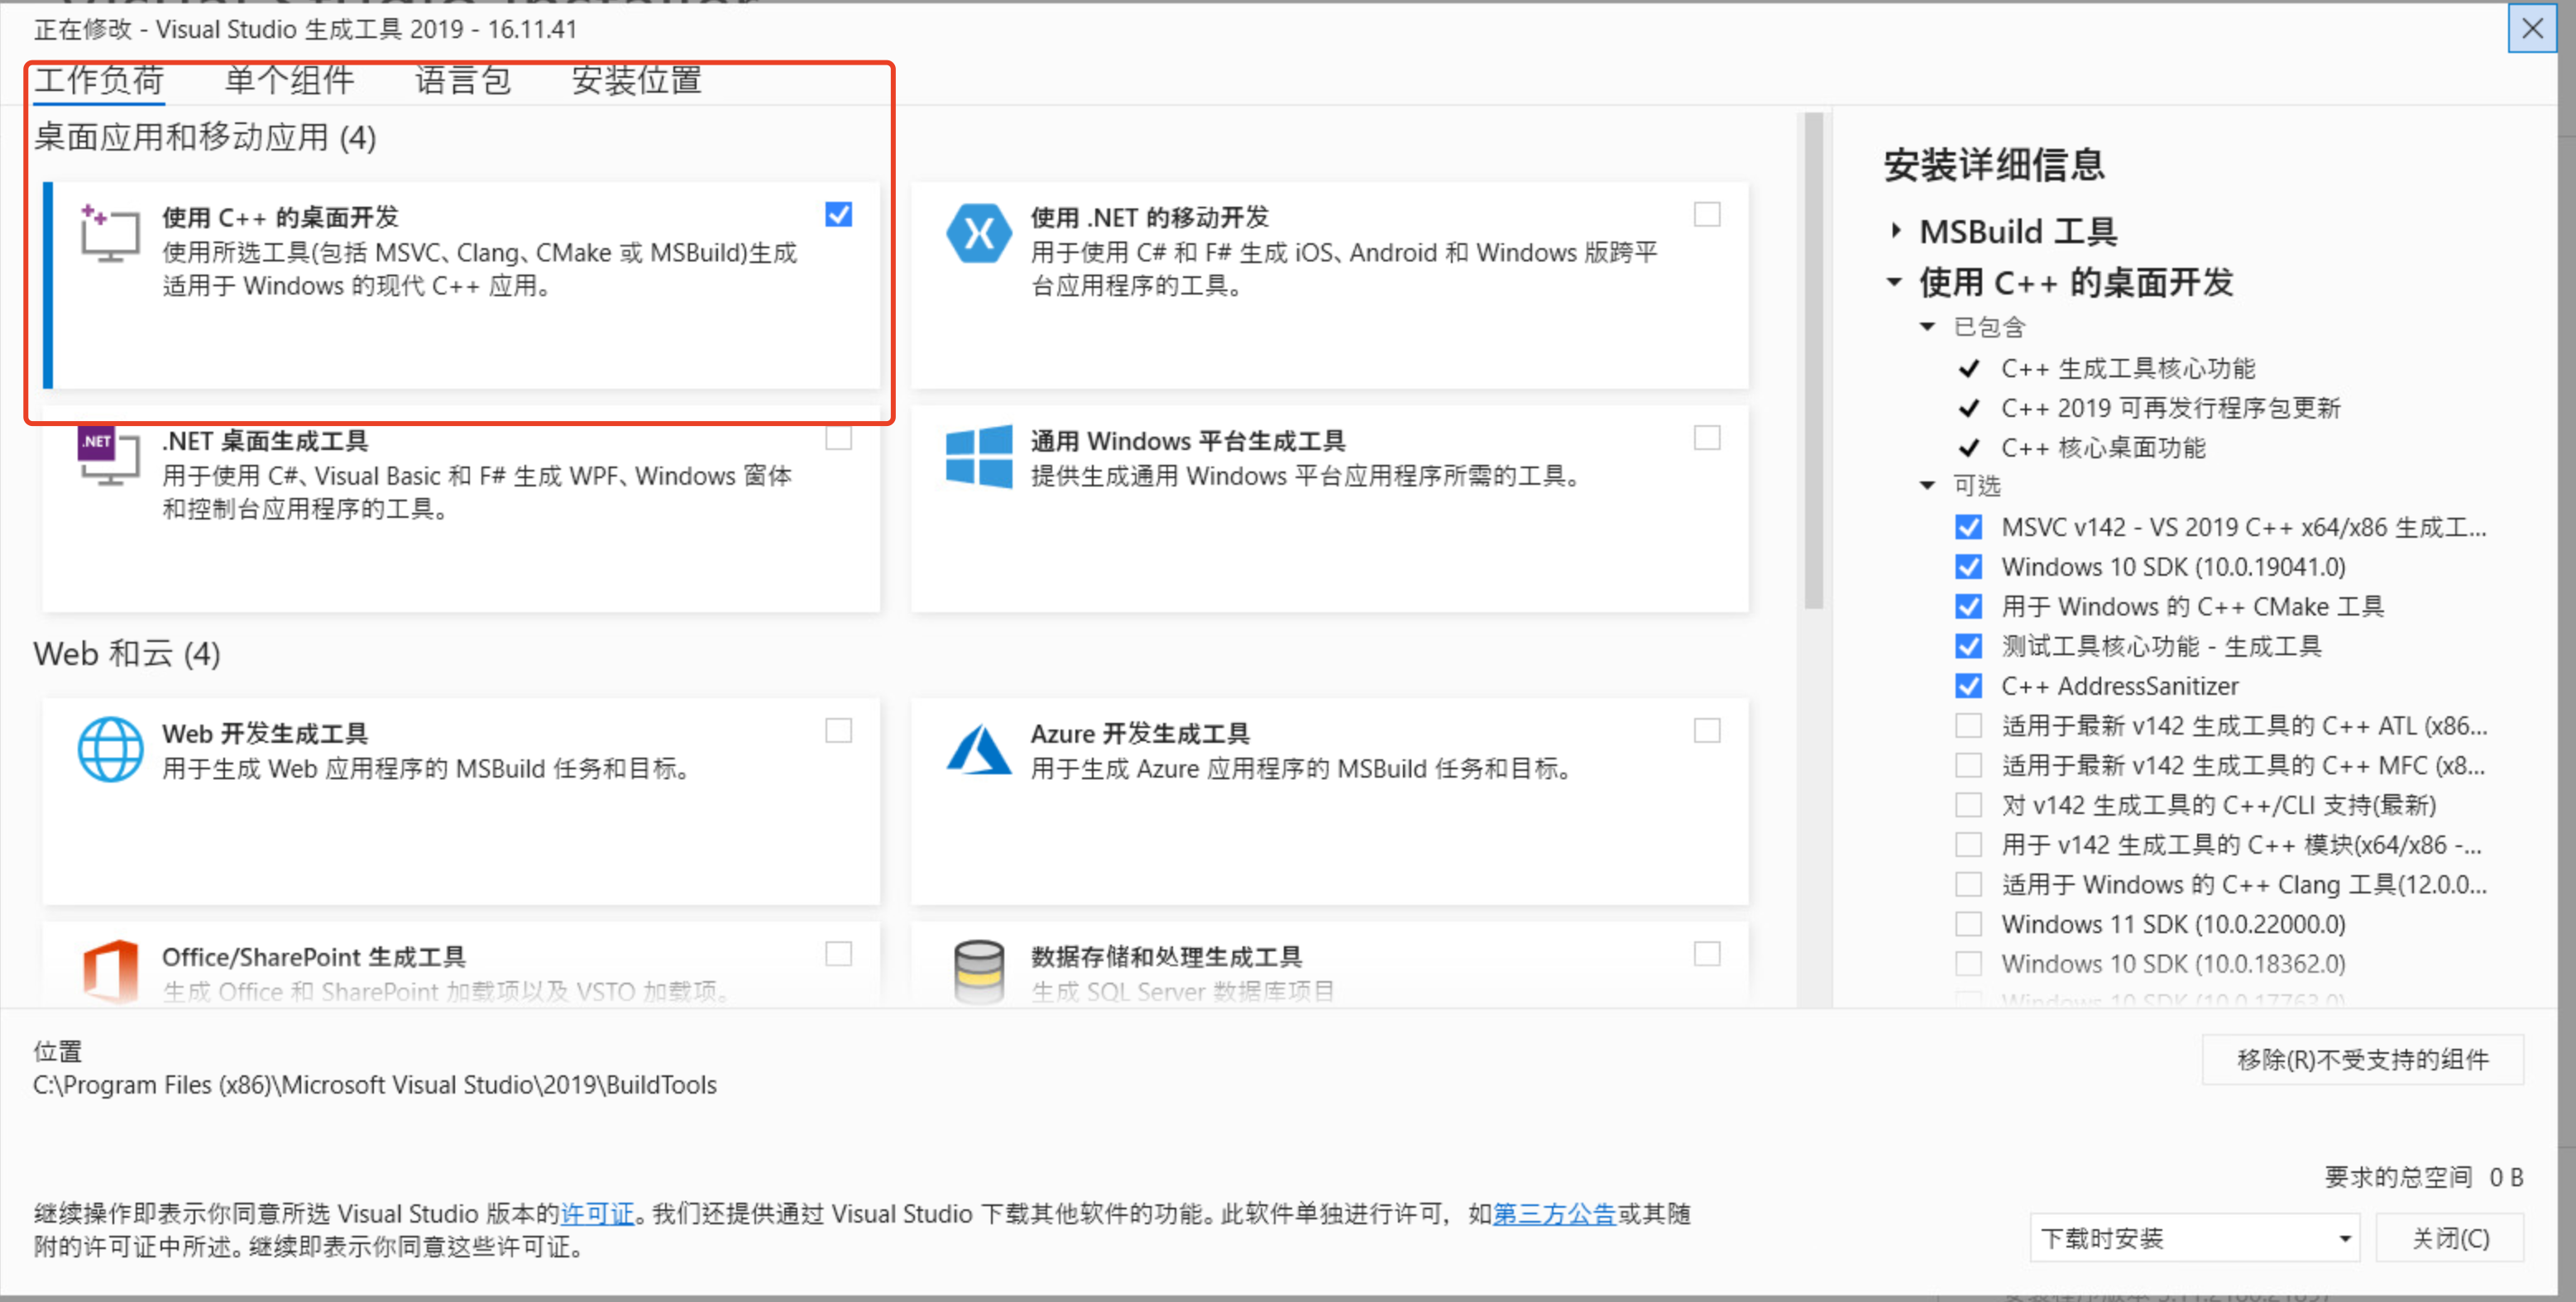Select the C++ 2019 可再发行程序包更新 item
This screenshot has width=2576, height=1302.
pyautogui.click(x=2170, y=408)
